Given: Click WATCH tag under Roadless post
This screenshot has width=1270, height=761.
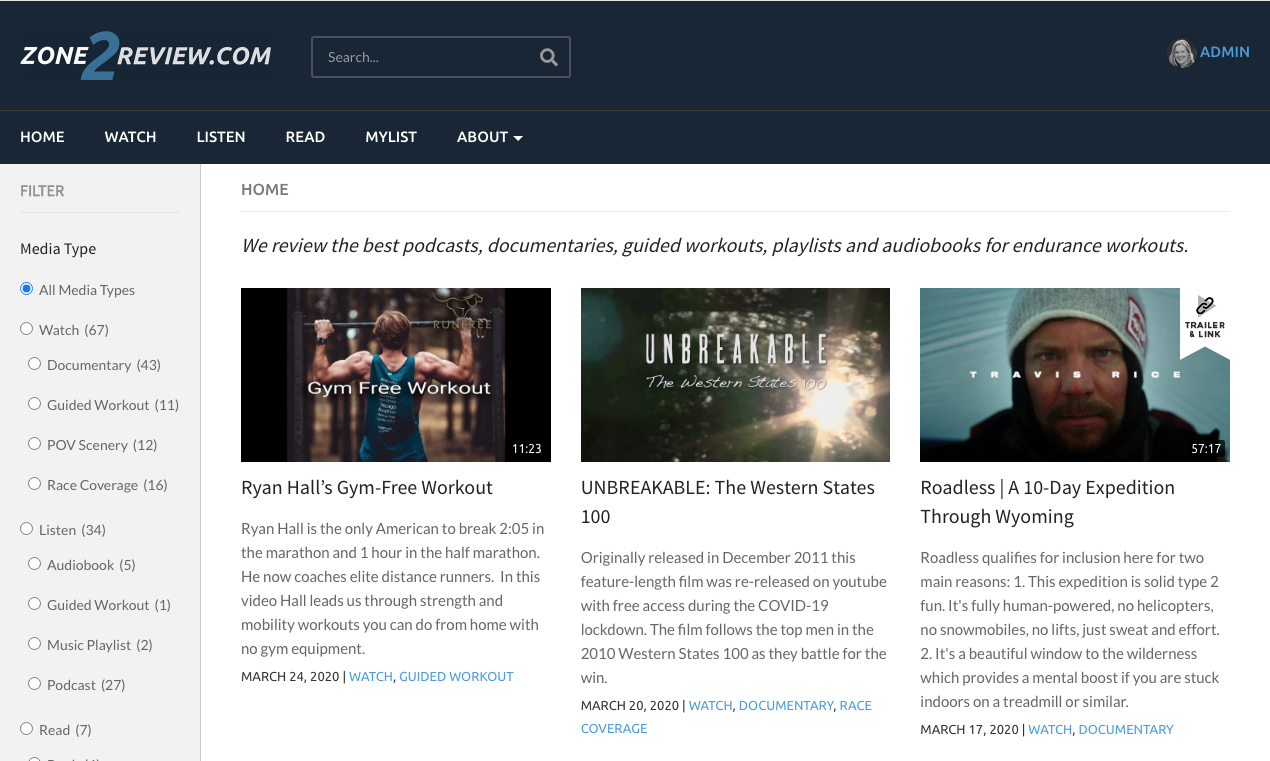Looking at the screenshot, I should point(1050,730).
